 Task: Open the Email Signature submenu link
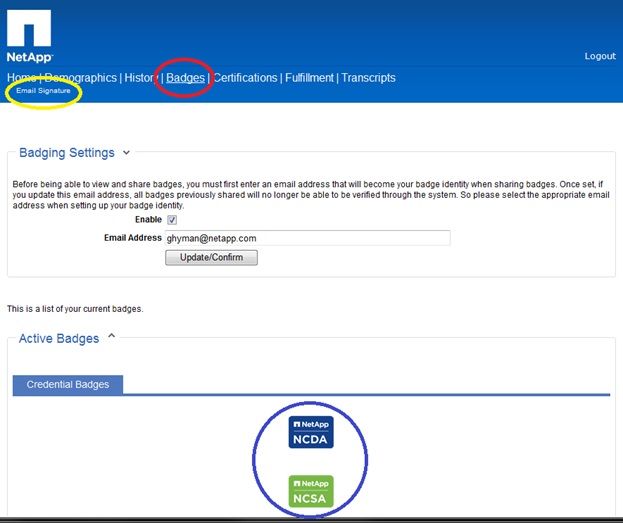coord(43,91)
